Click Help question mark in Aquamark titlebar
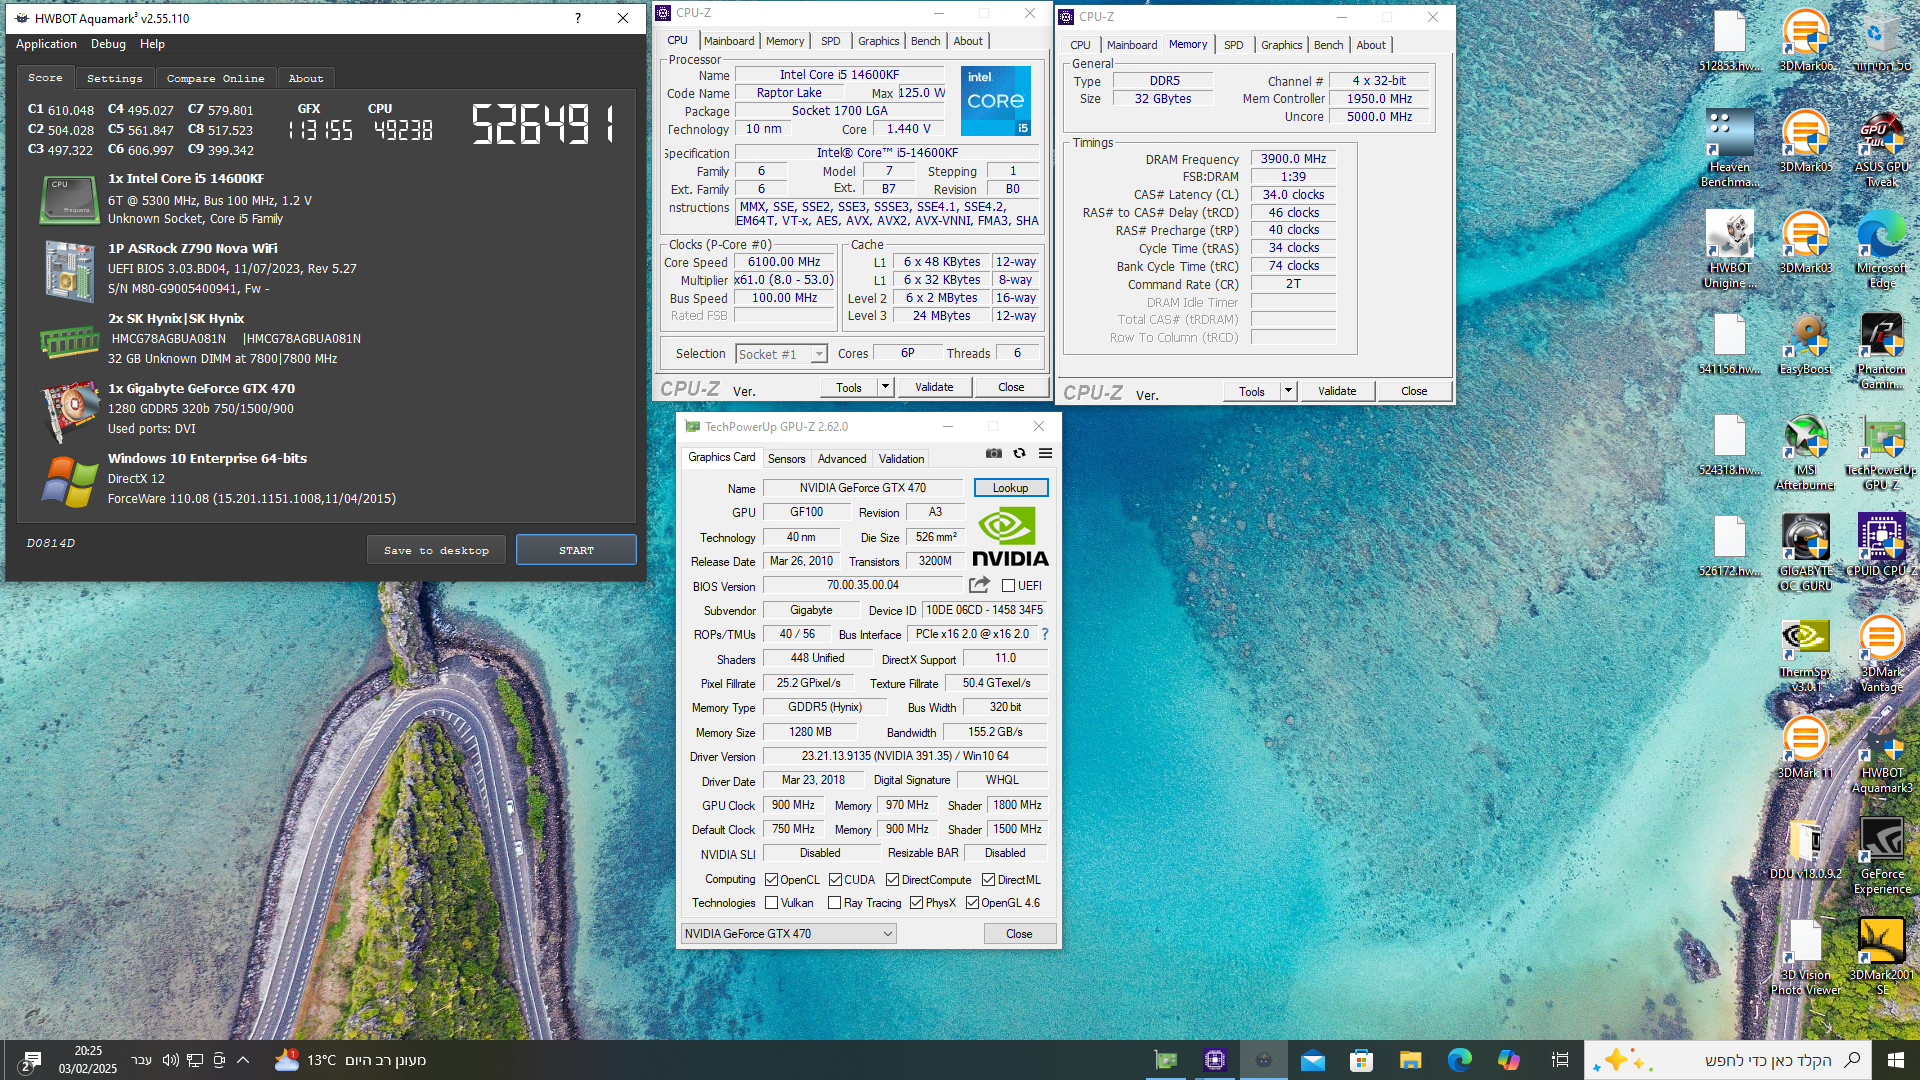This screenshot has width=1920, height=1080. point(578,18)
